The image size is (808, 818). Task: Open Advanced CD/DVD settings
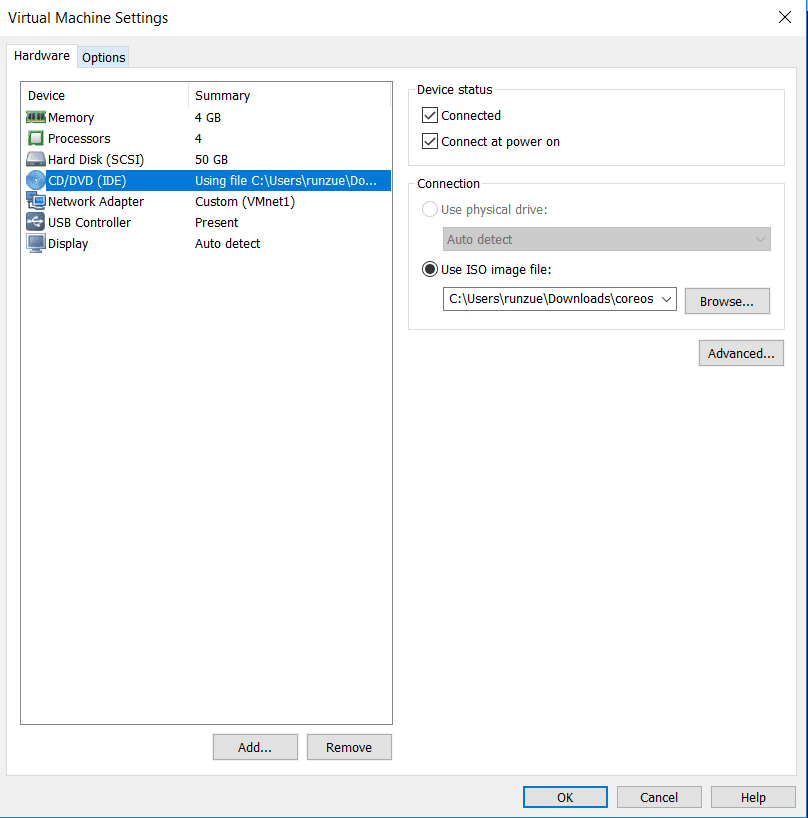click(x=741, y=353)
